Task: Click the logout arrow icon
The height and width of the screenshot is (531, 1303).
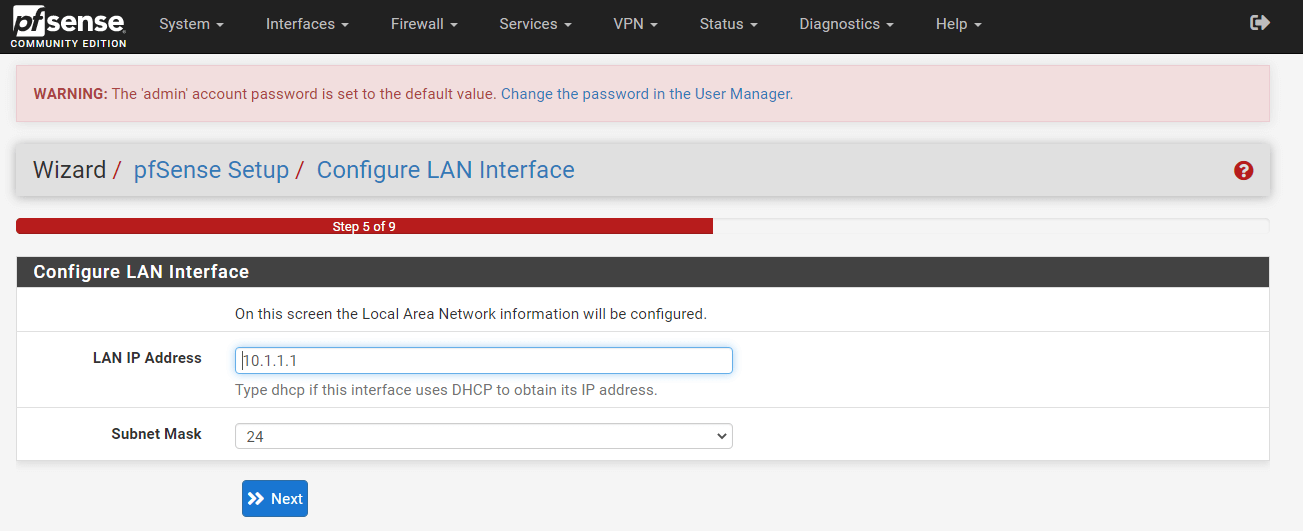Action: tap(1260, 23)
